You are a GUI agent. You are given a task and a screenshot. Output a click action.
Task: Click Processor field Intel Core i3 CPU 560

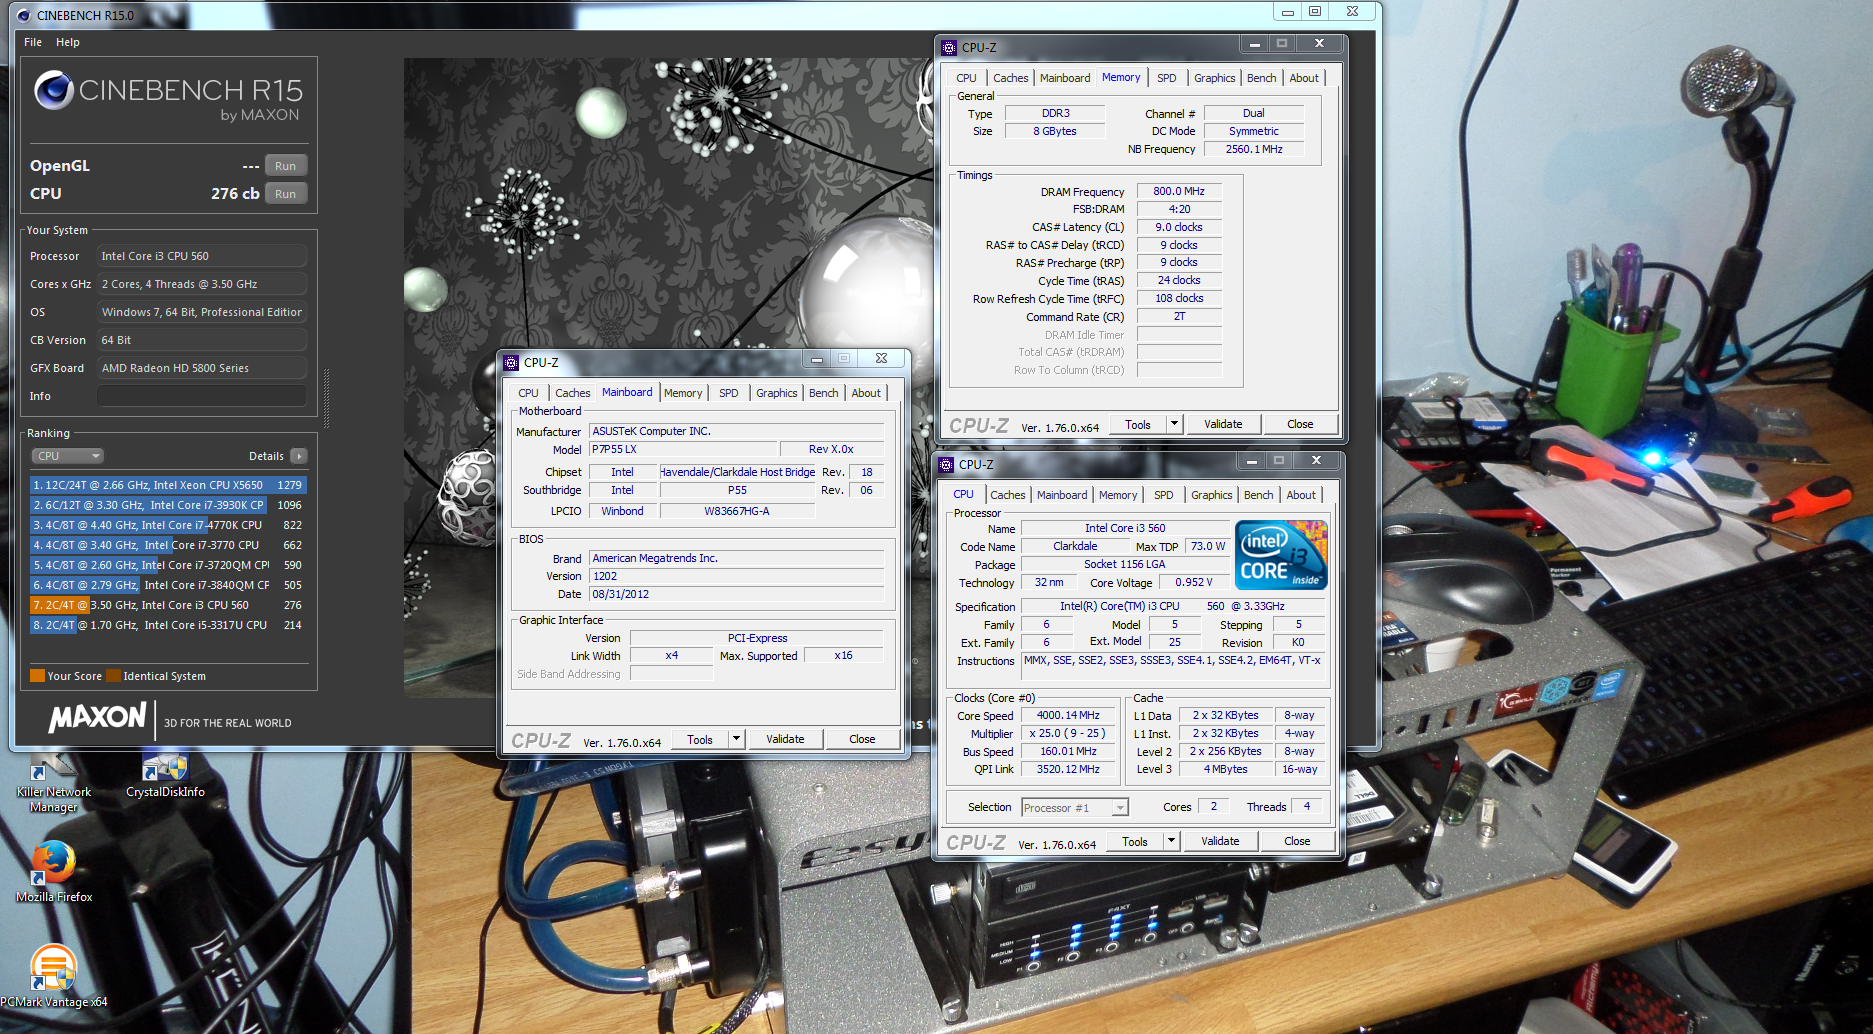[202, 256]
